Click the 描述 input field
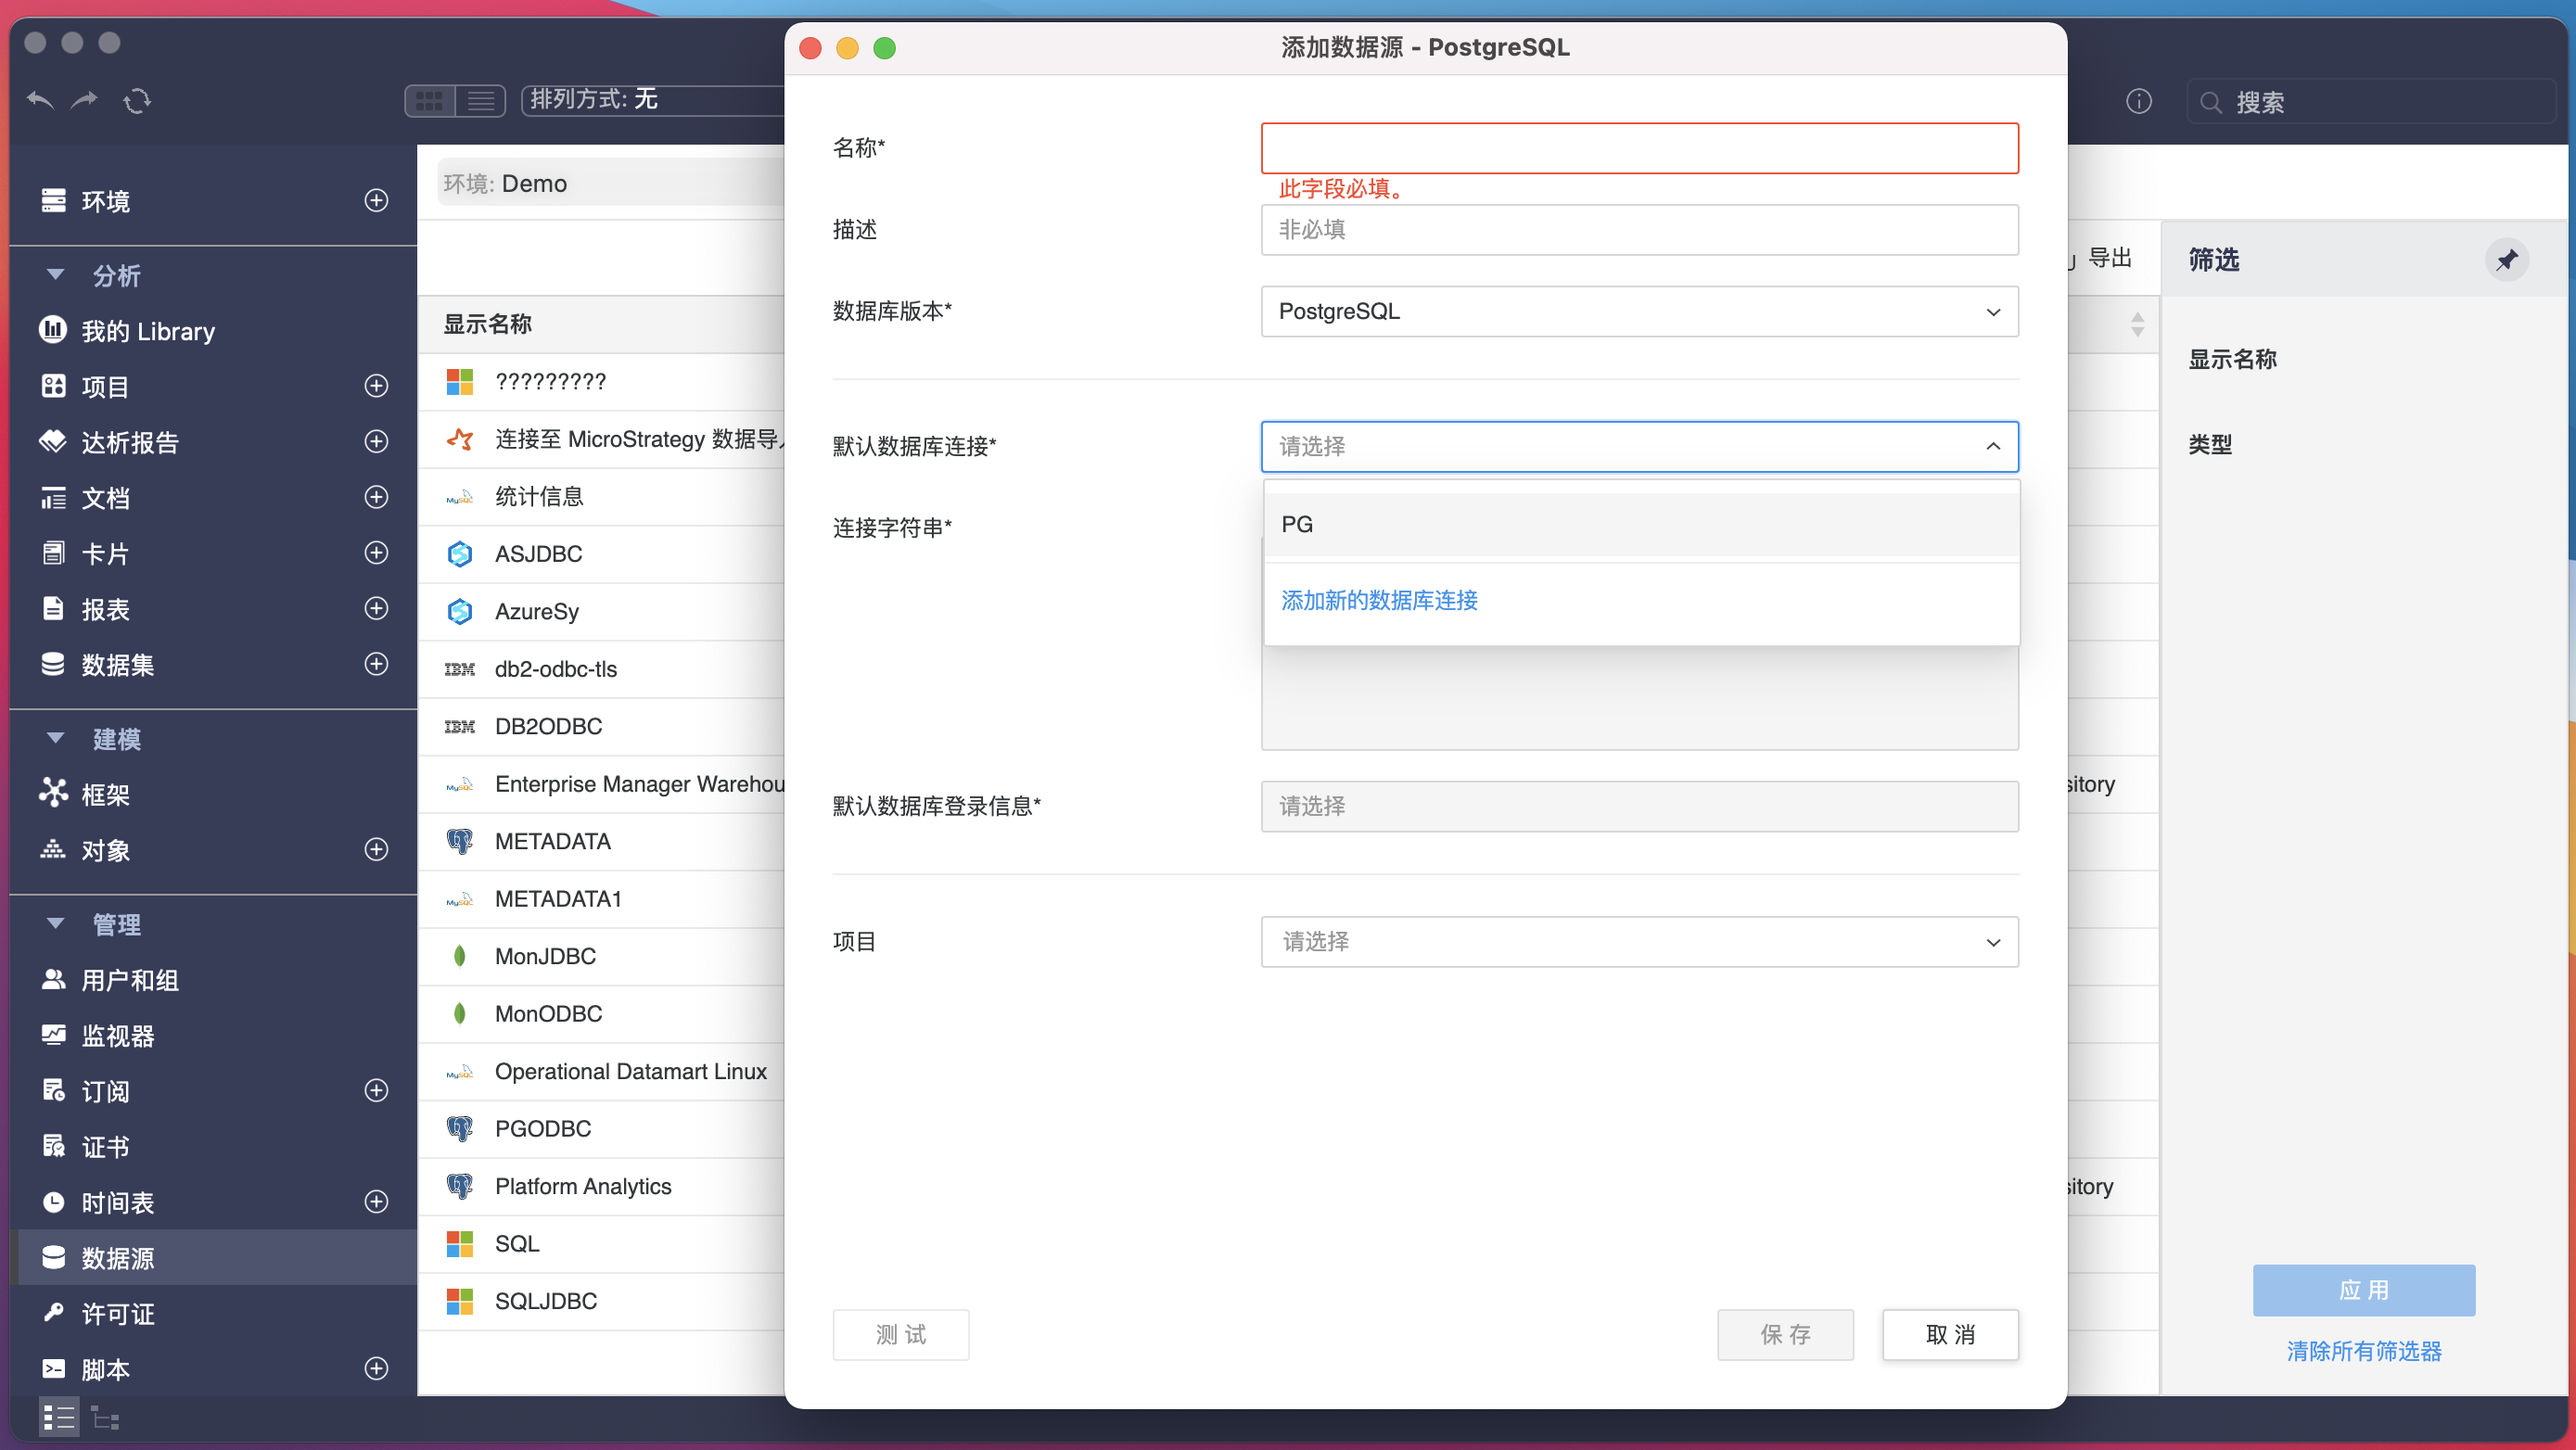Screen dimensions: 2576x1450 pos(1639,229)
